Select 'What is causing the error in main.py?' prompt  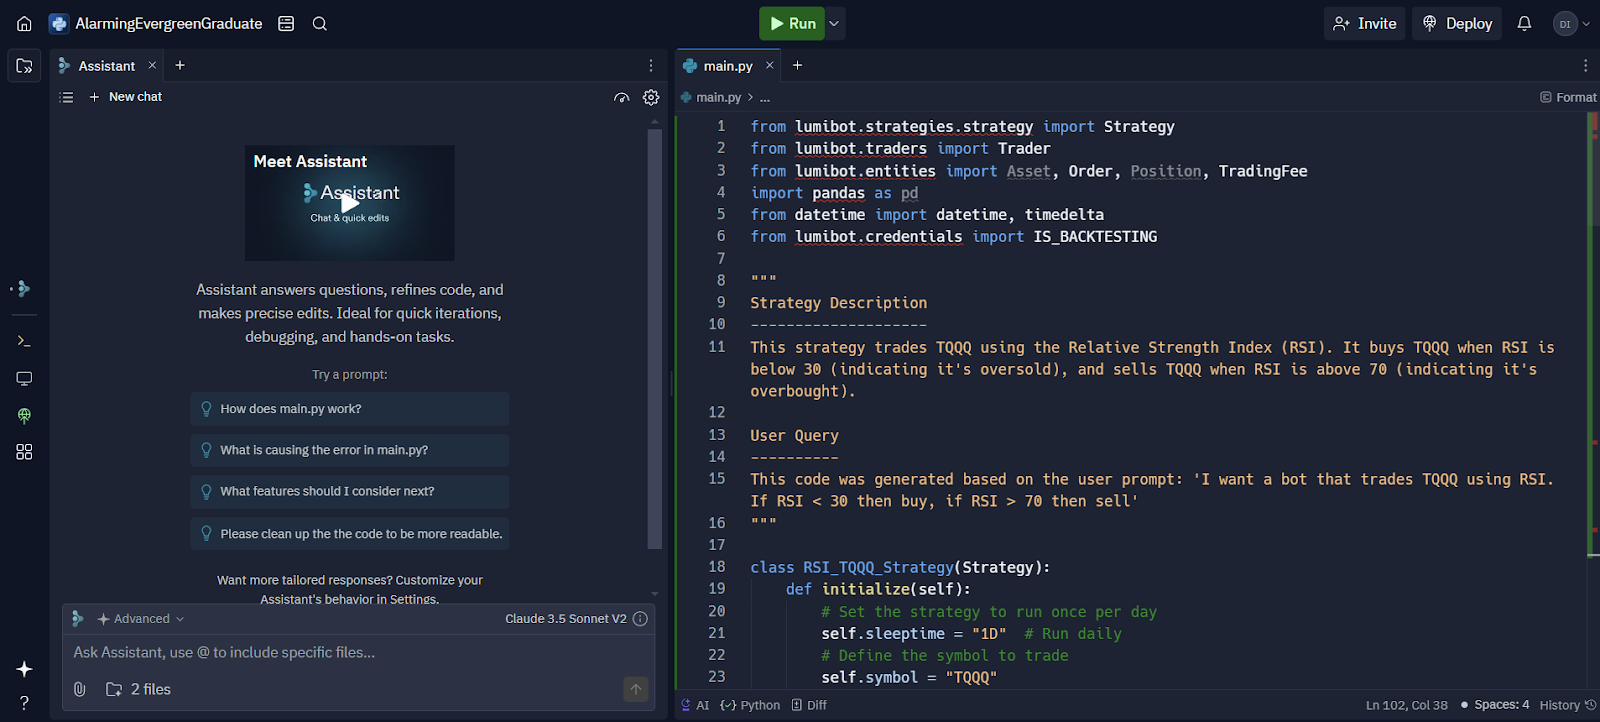[350, 450]
